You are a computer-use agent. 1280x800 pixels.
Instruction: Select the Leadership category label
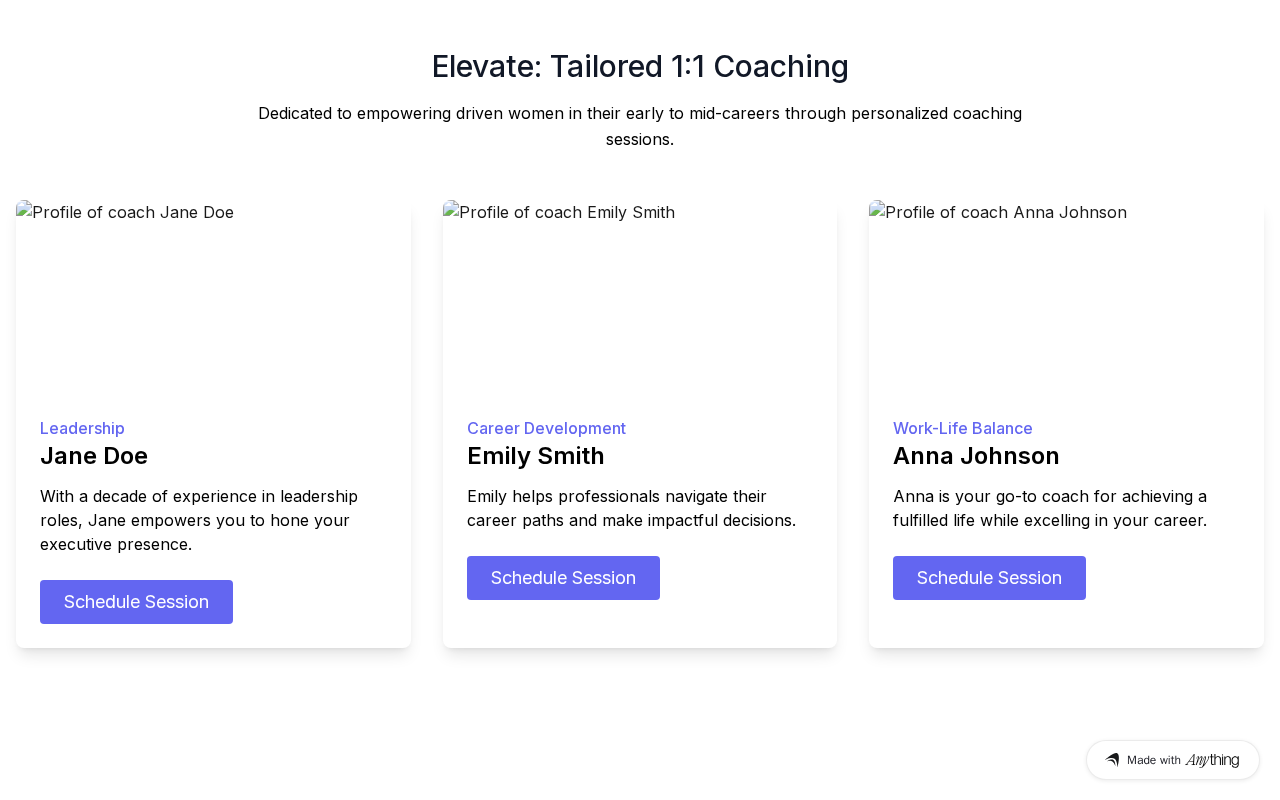point(82,428)
